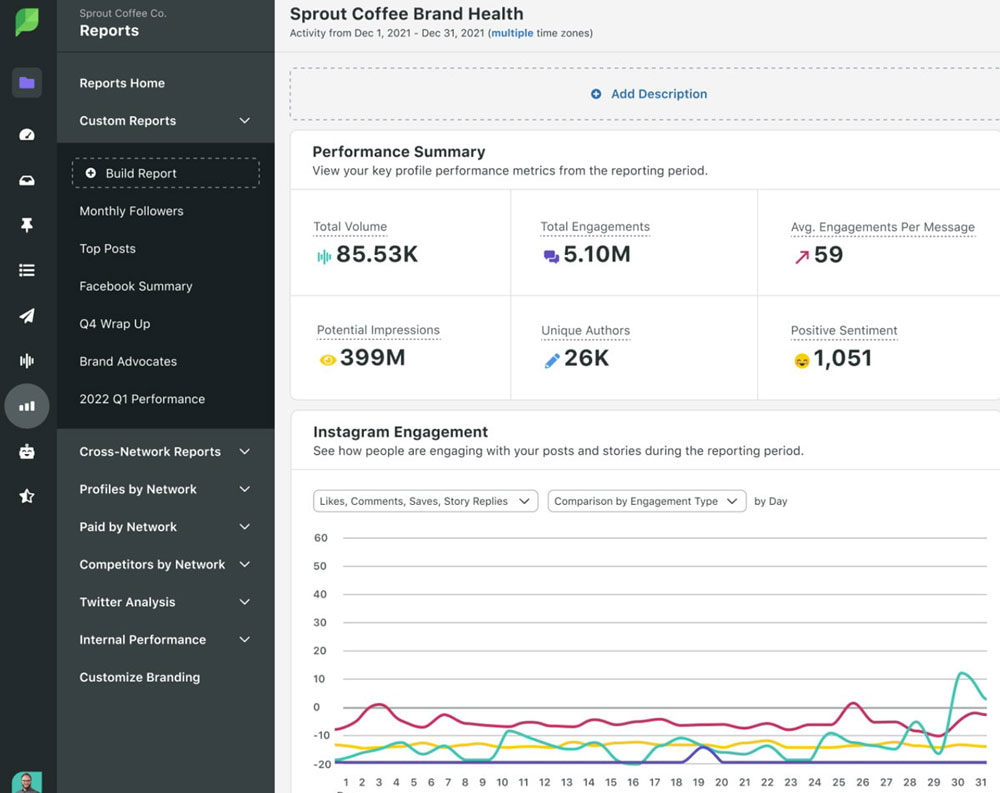Open the dashboard gauge icon
The height and width of the screenshot is (793, 1000).
(x=27, y=135)
